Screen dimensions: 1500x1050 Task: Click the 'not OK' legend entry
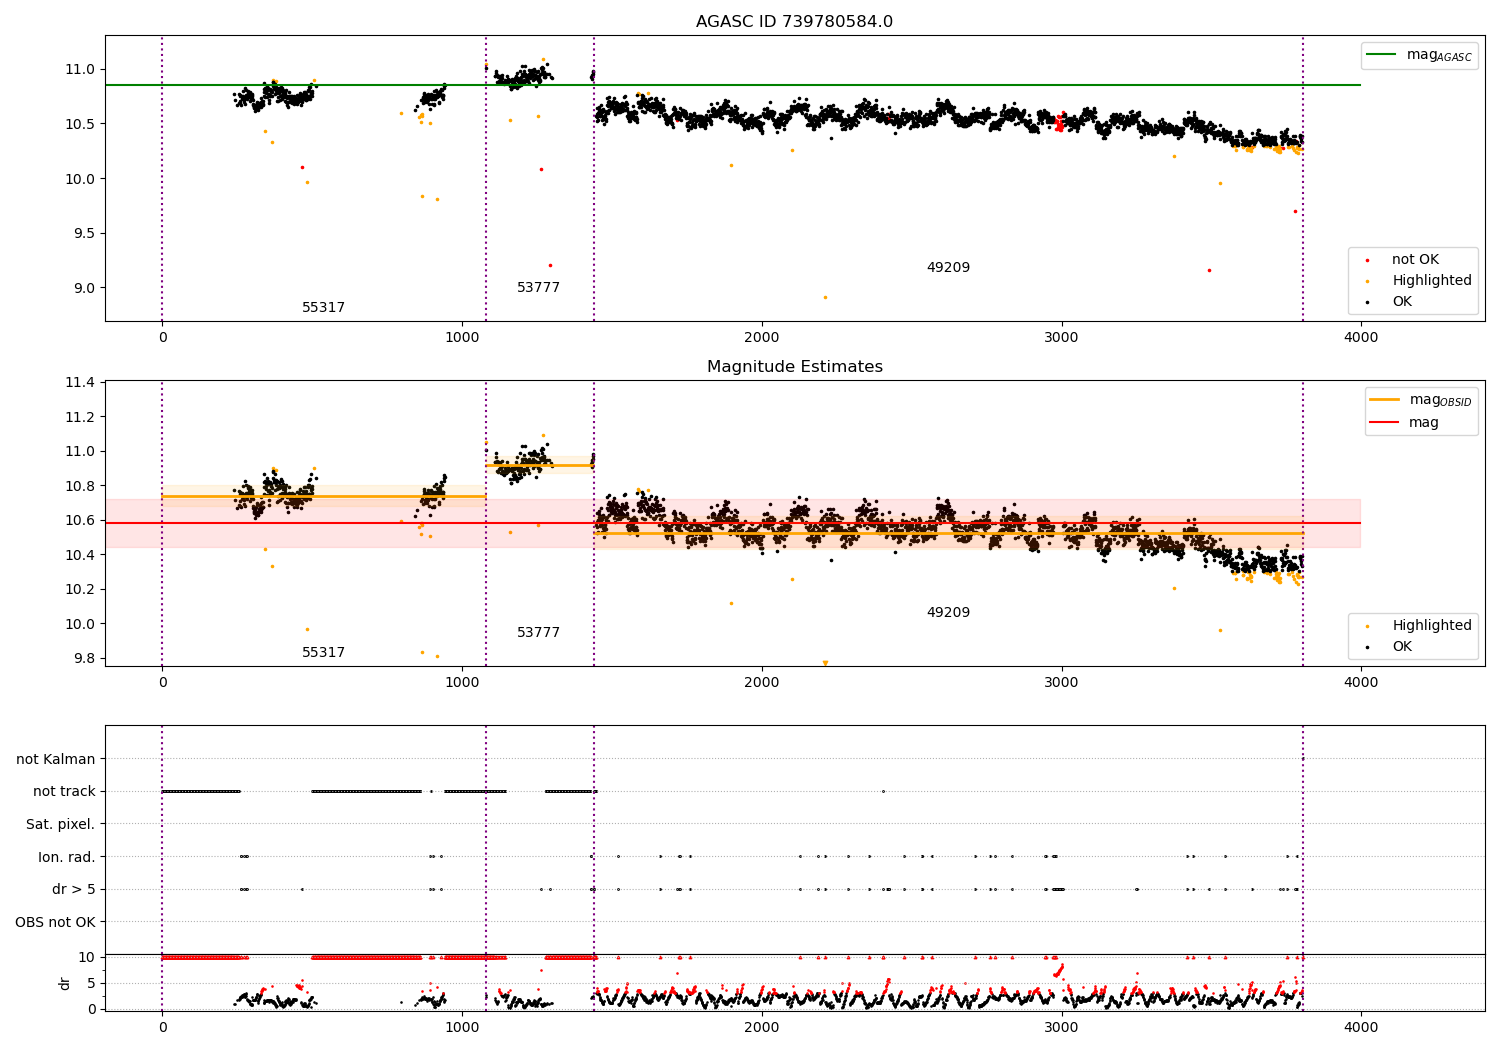point(1415,260)
